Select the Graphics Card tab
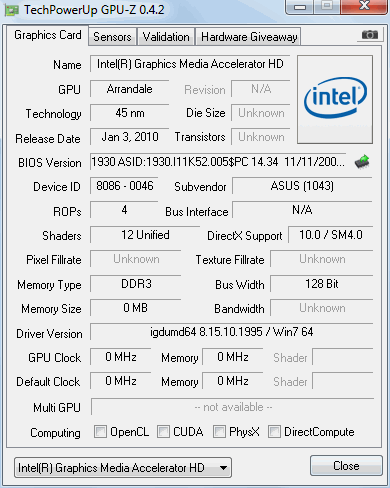 click(48, 35)
